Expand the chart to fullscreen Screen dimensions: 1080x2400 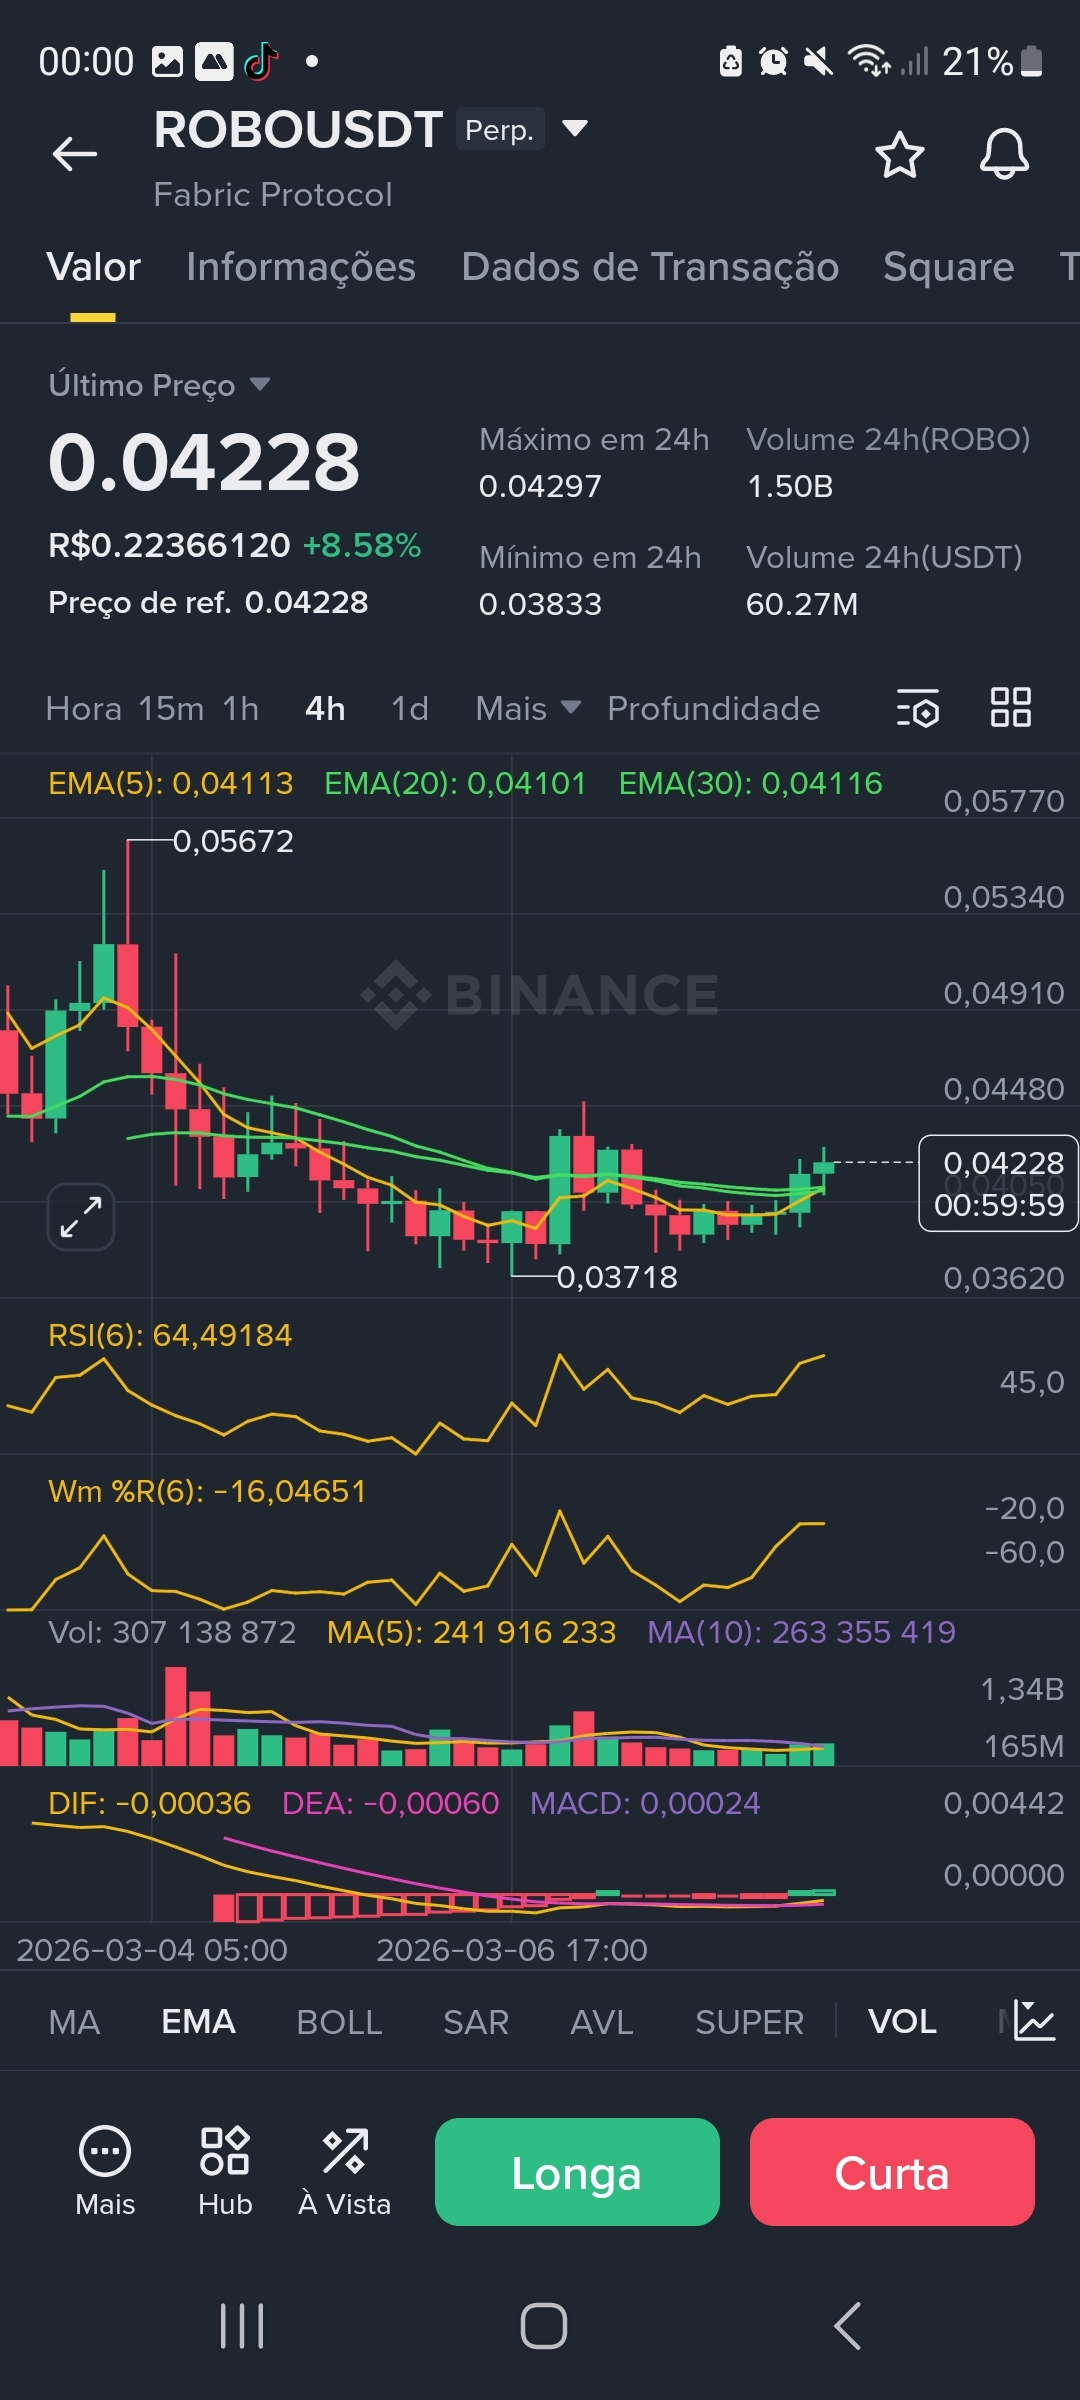coord(81,1216)
